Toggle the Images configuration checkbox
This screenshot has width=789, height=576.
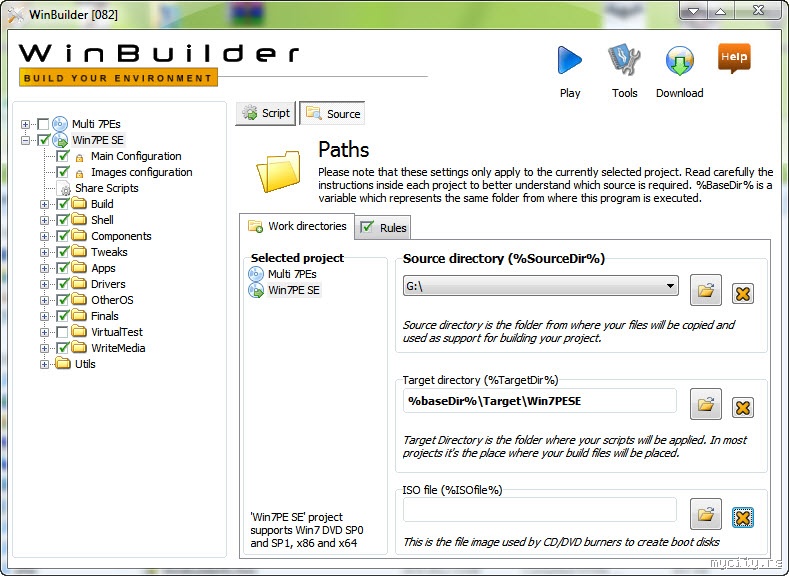62,172
